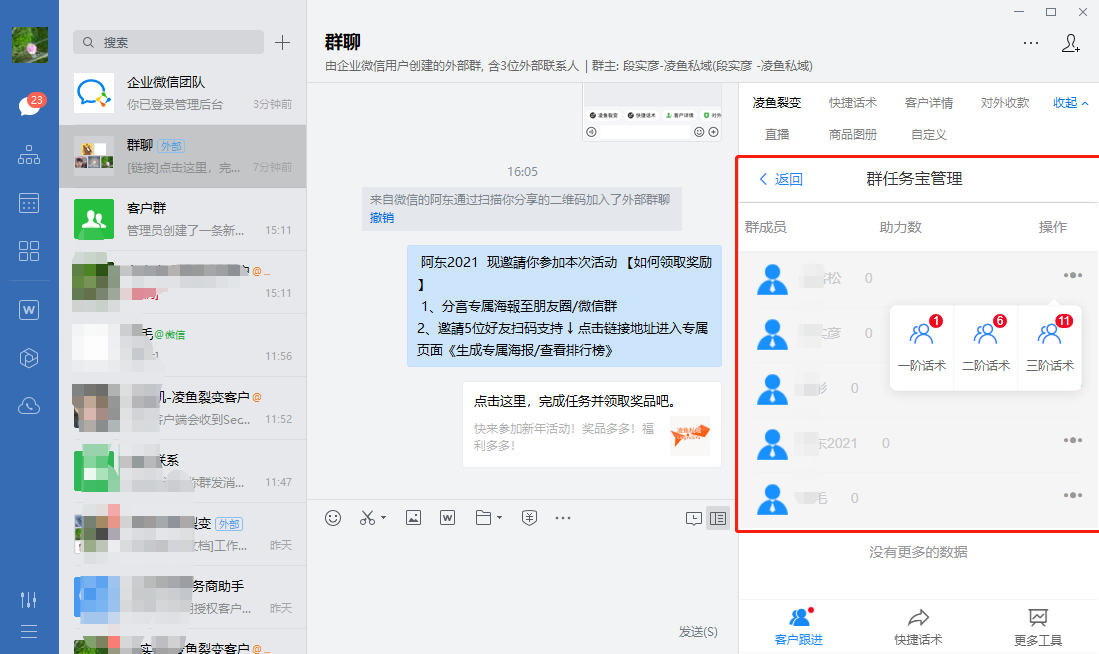
Task: Collapse the toolbar using 收起
Action: tap(1070, 103)
